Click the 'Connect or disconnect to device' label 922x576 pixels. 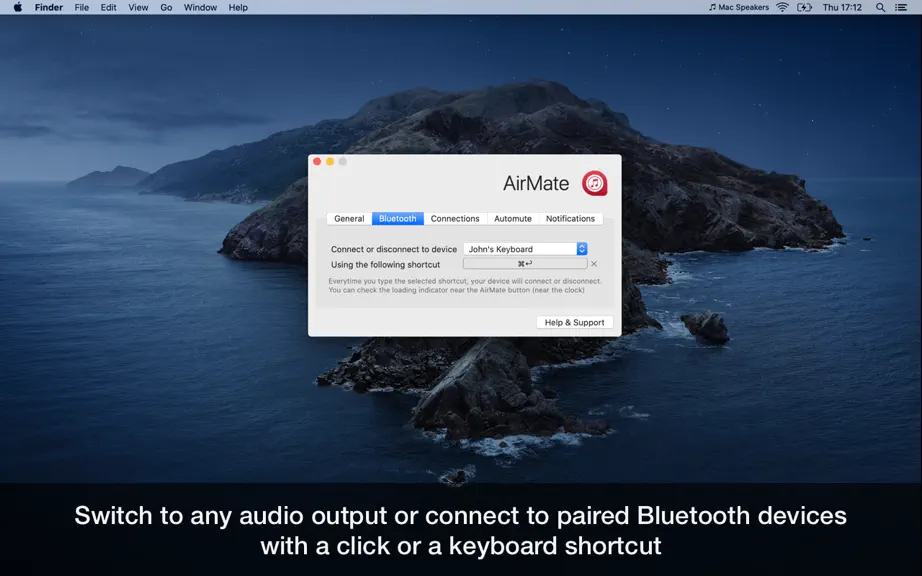[x=393, y=249]
